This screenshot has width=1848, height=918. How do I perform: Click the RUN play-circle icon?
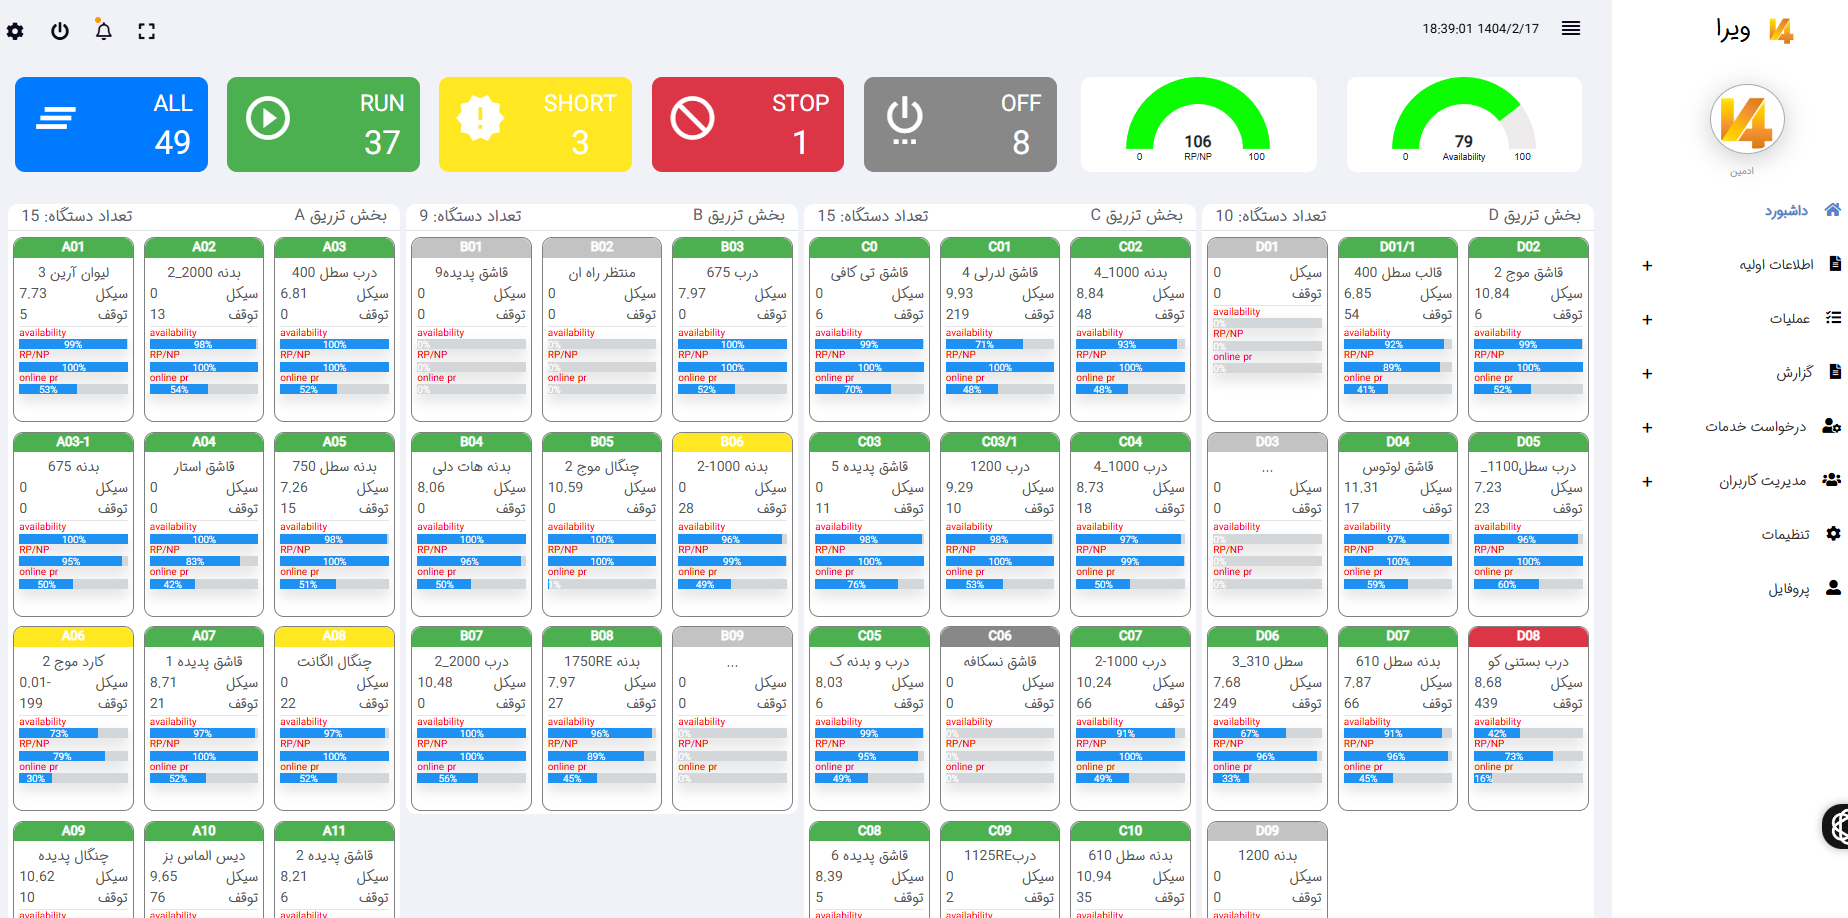click(268, 118)
